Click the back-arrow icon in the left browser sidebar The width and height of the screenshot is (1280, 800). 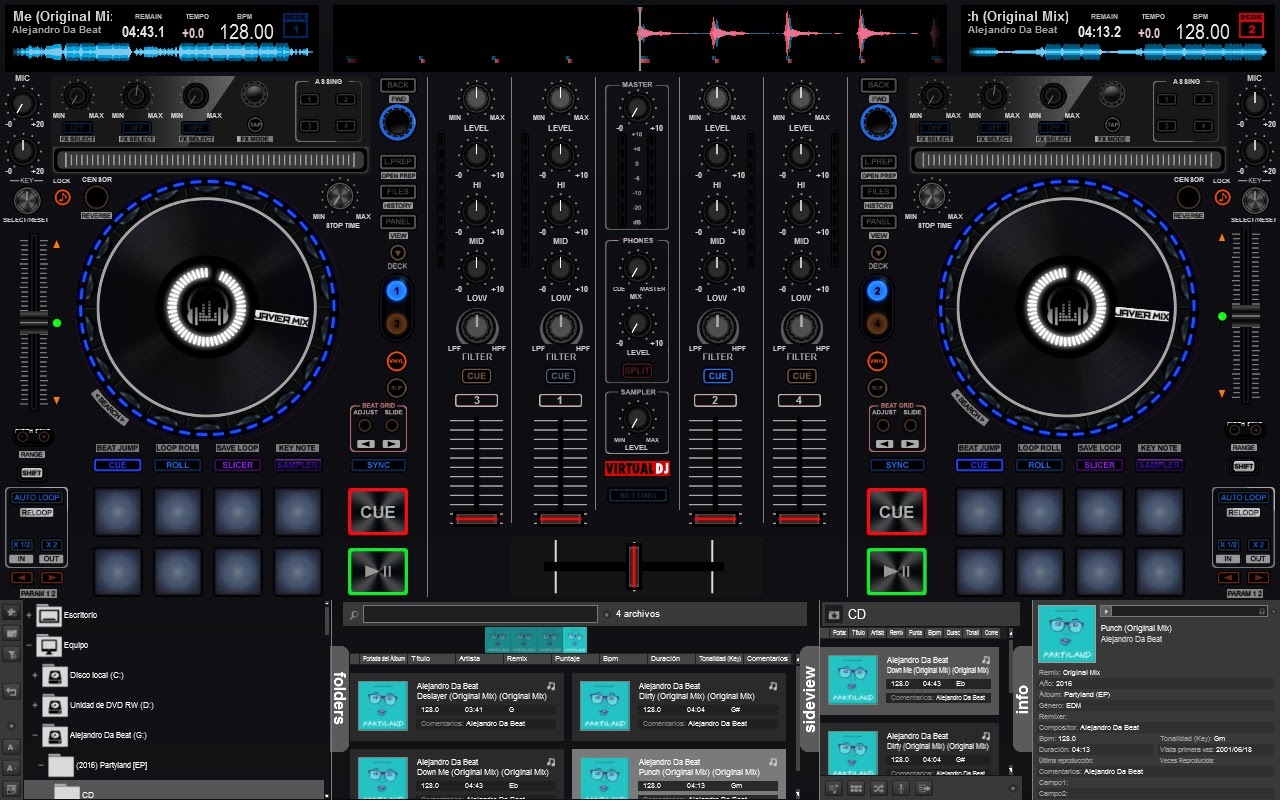[x=10, y=692]
